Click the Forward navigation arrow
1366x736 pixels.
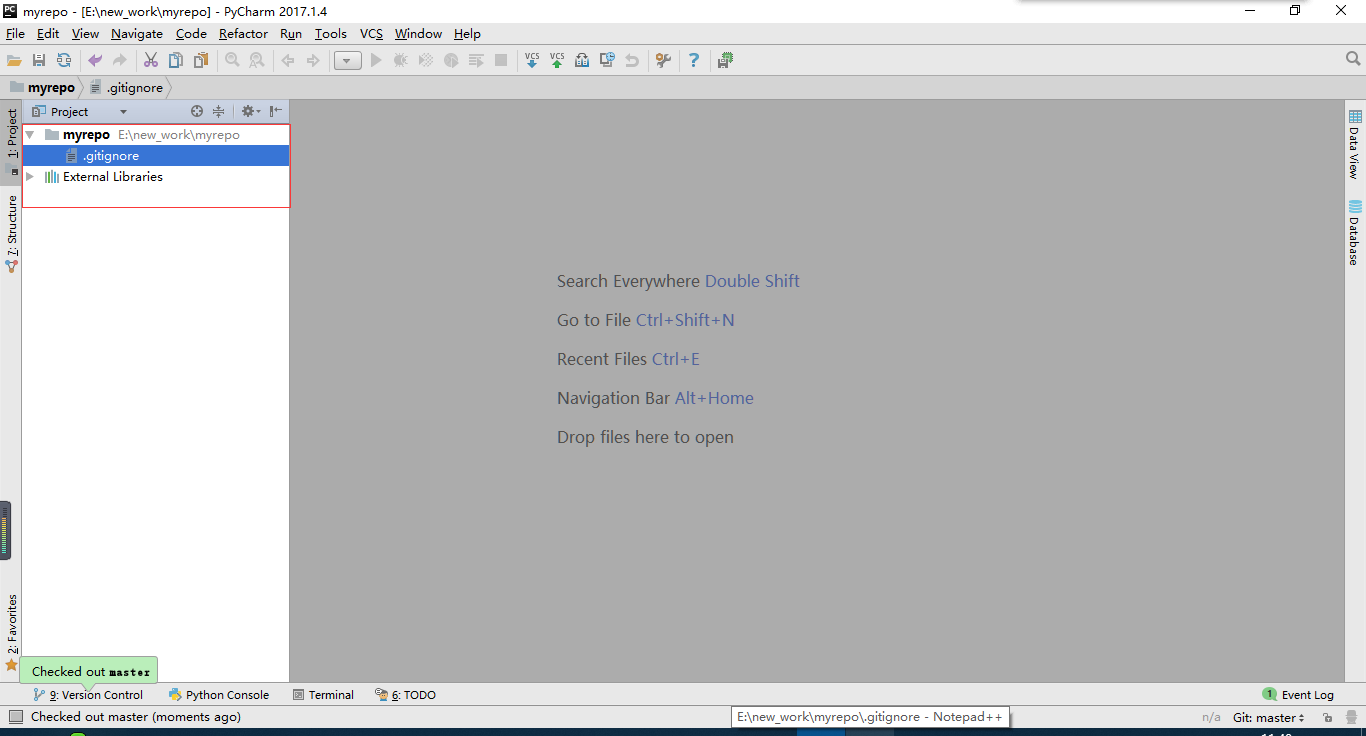313,61
